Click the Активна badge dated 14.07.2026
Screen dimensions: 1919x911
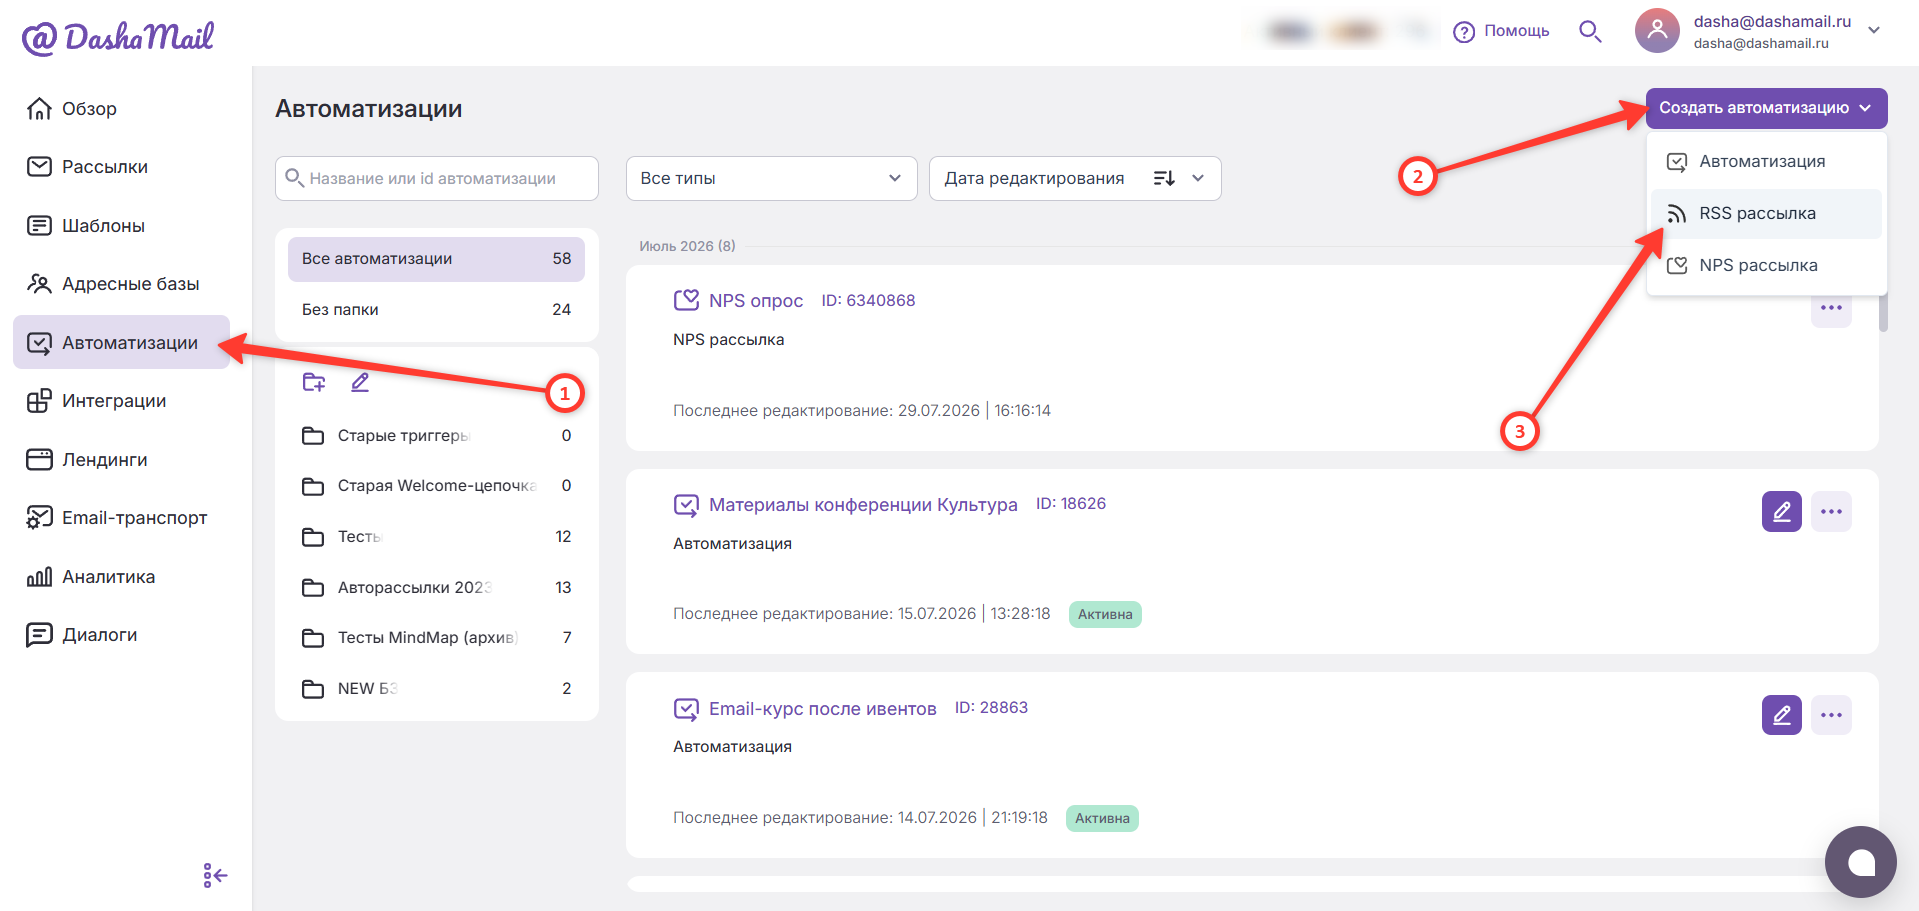pos(1102,818)
